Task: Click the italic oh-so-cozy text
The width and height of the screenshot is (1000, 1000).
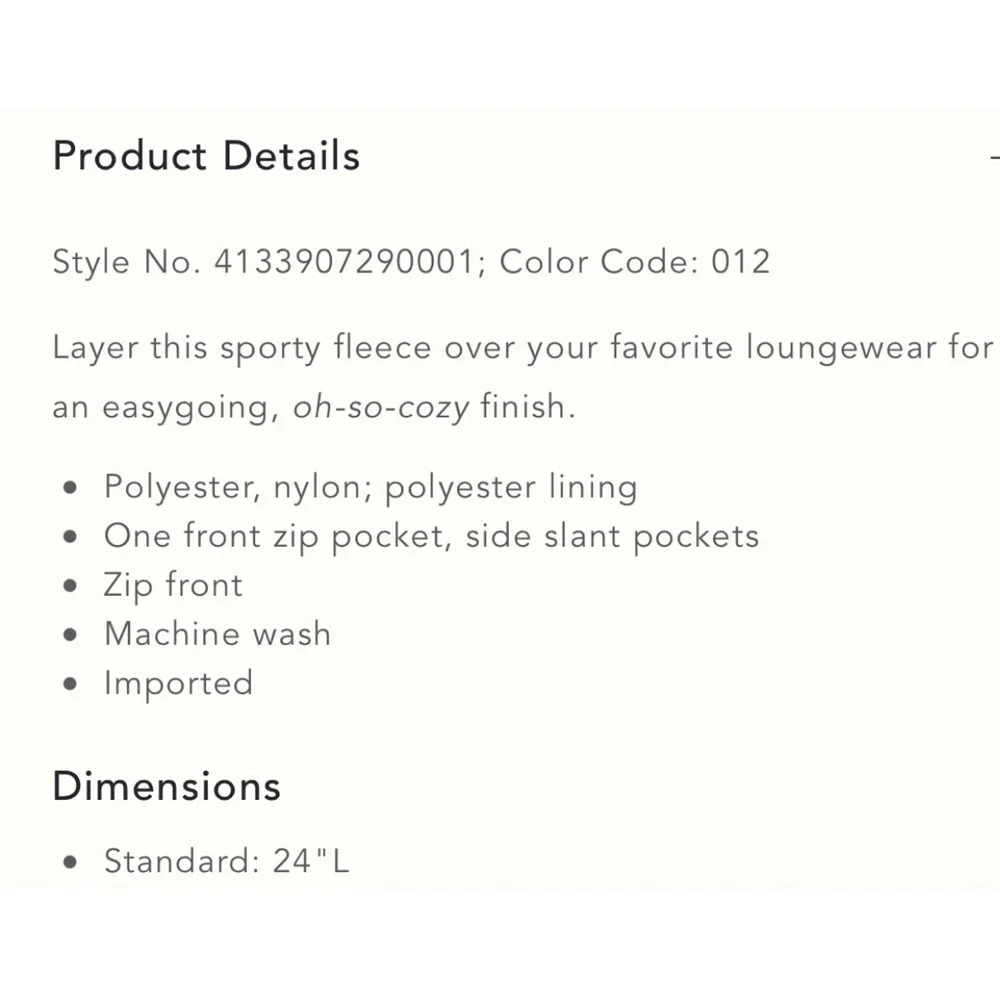Action: [381, 407]
